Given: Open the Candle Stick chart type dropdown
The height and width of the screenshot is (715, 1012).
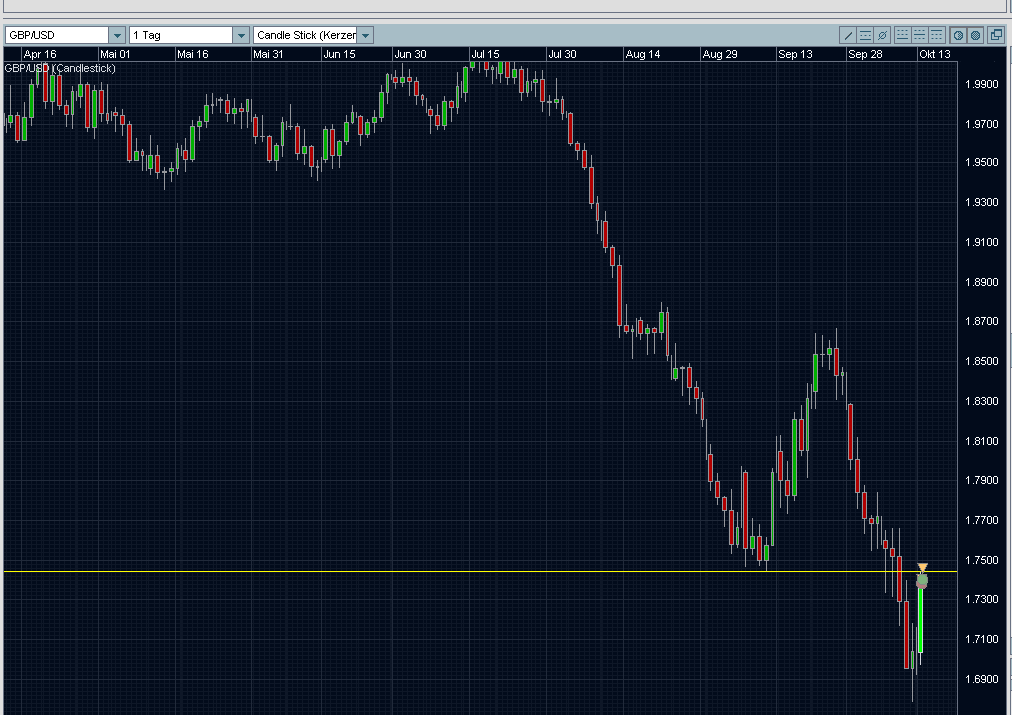Looking at the screenshot, I should point(366,36).
